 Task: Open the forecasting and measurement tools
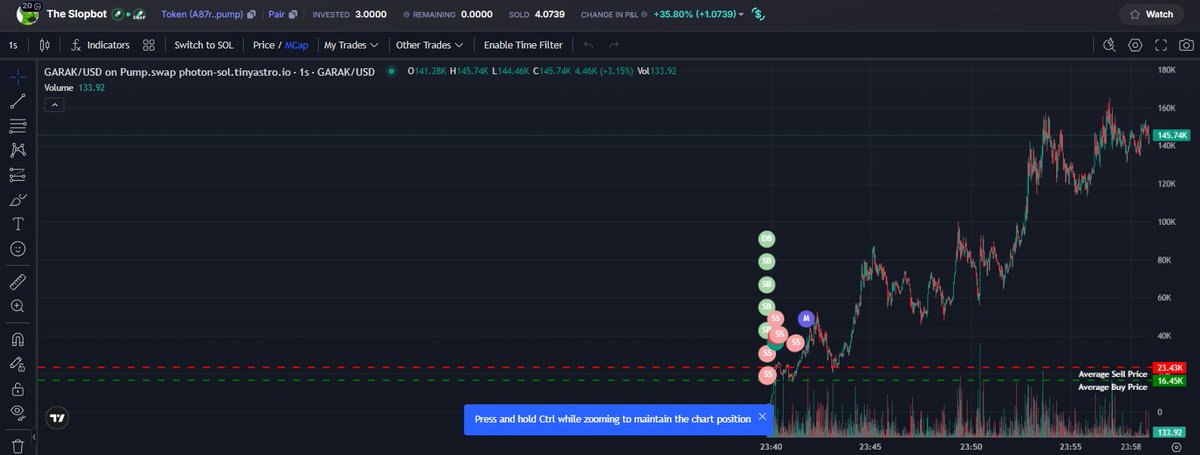[18, 174]
